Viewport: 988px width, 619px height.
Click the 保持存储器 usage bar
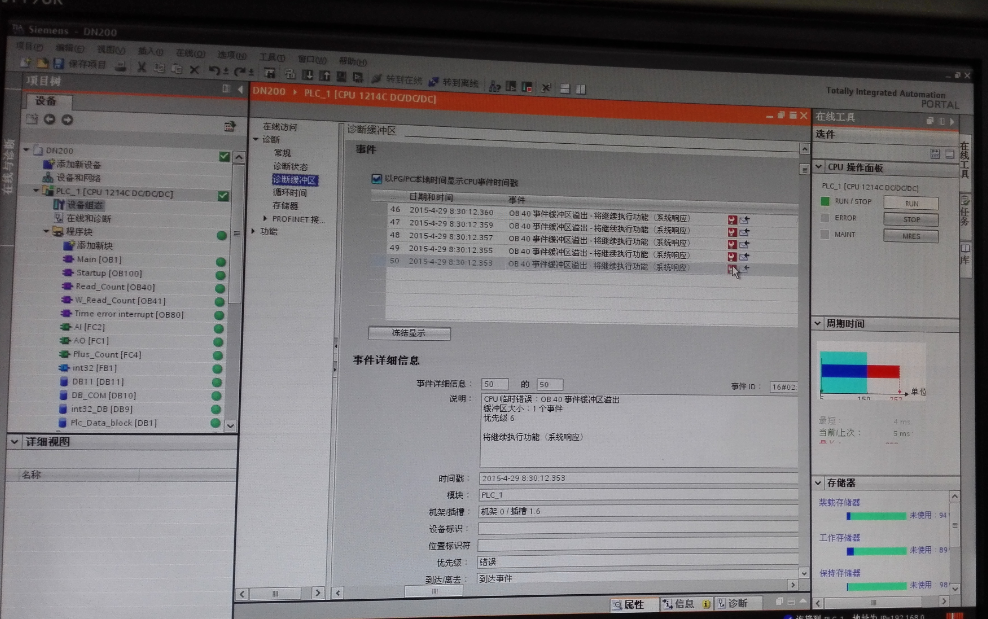876,586
